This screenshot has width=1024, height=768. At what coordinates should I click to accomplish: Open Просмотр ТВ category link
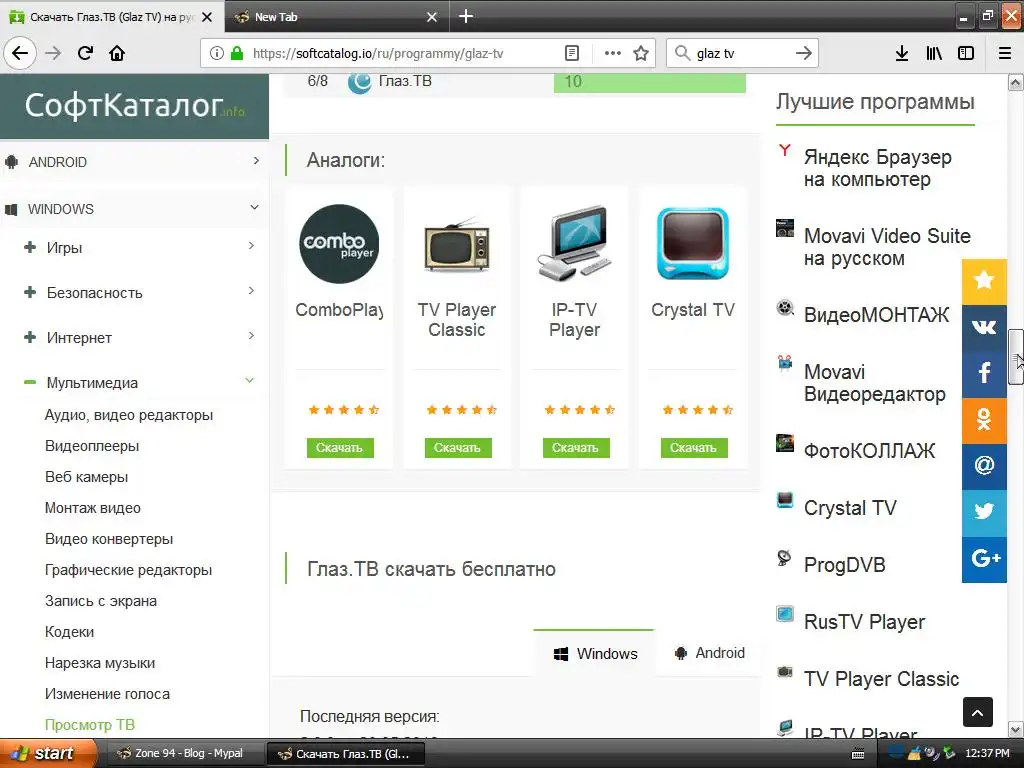[89, 725]
